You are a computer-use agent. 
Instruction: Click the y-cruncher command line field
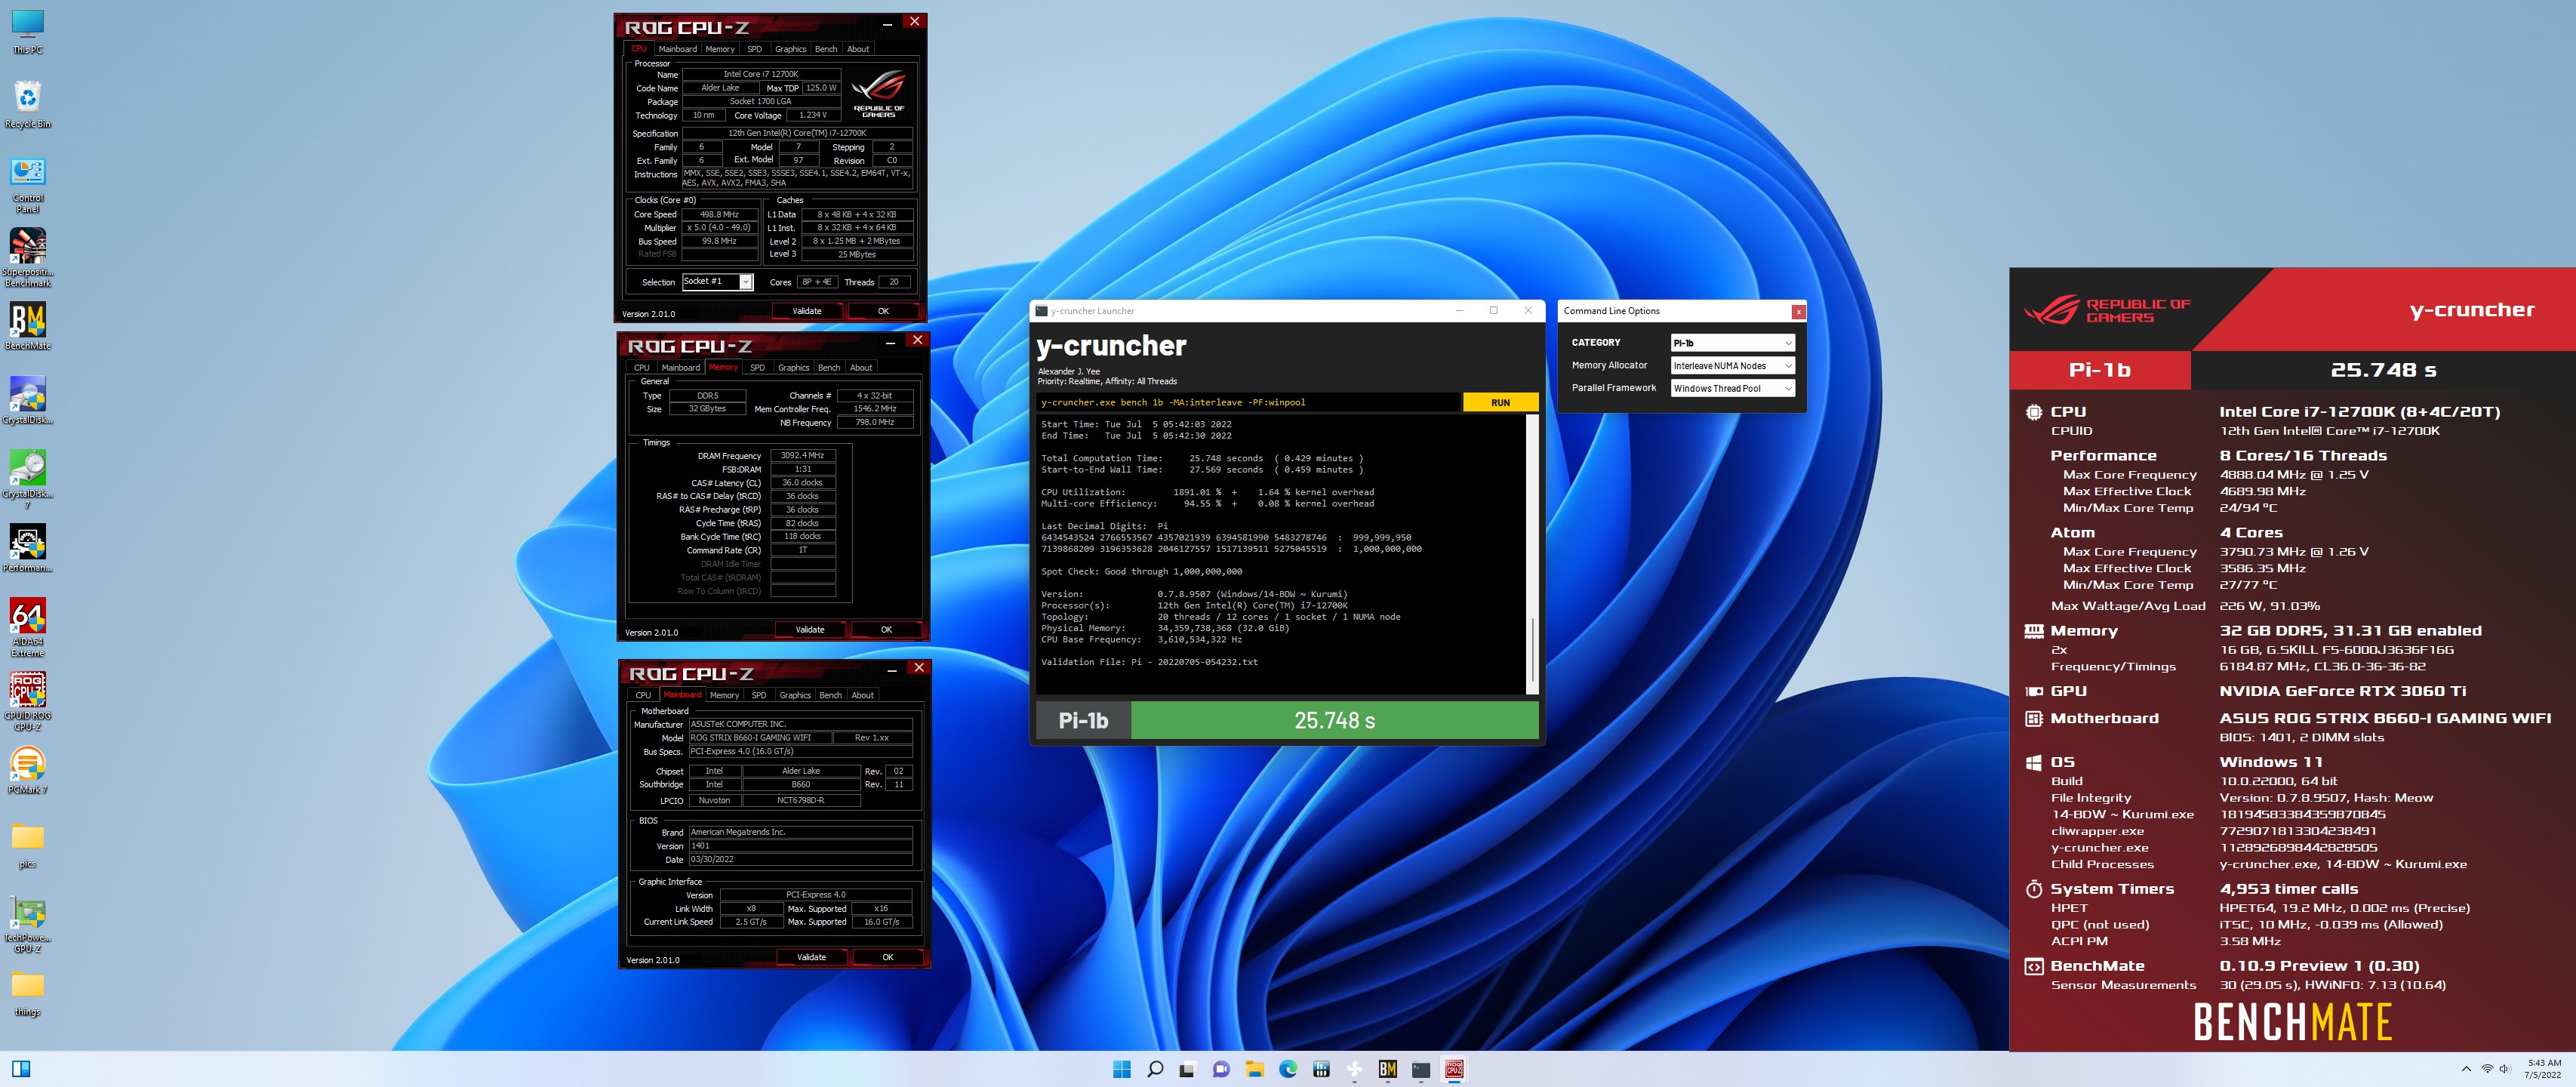(1248, 402)
